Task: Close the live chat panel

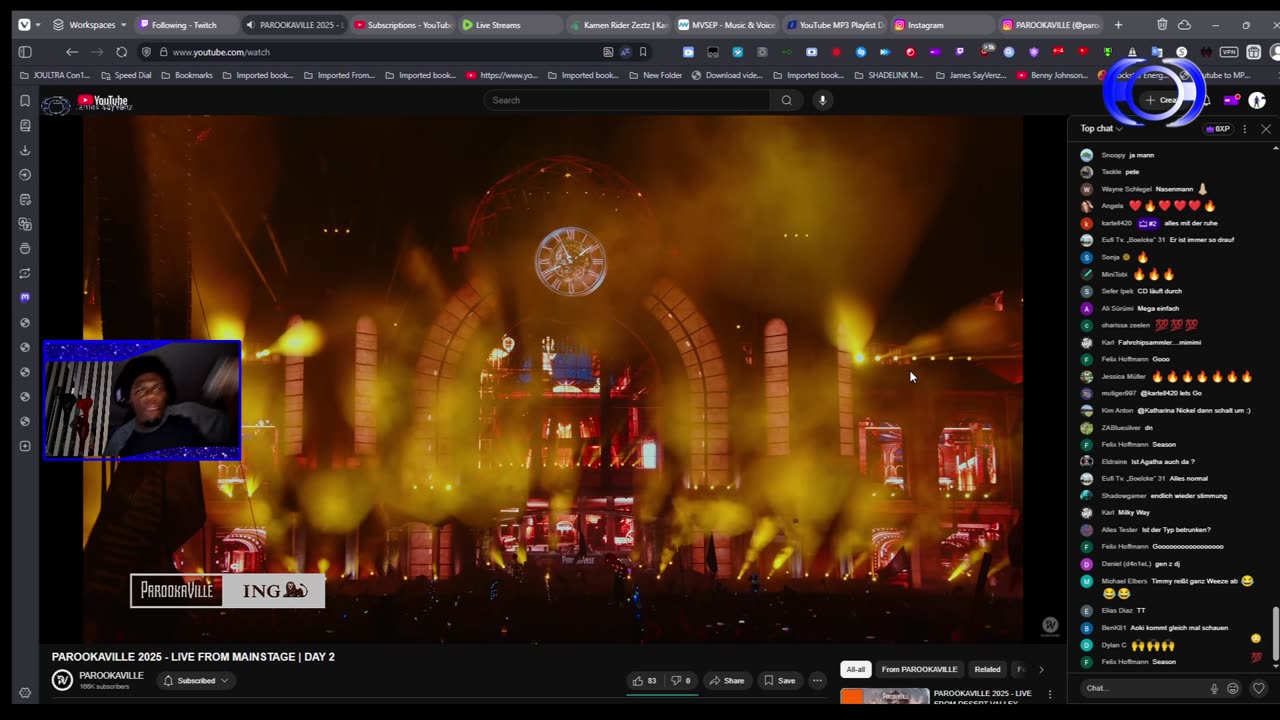Action: (1265, 129)
